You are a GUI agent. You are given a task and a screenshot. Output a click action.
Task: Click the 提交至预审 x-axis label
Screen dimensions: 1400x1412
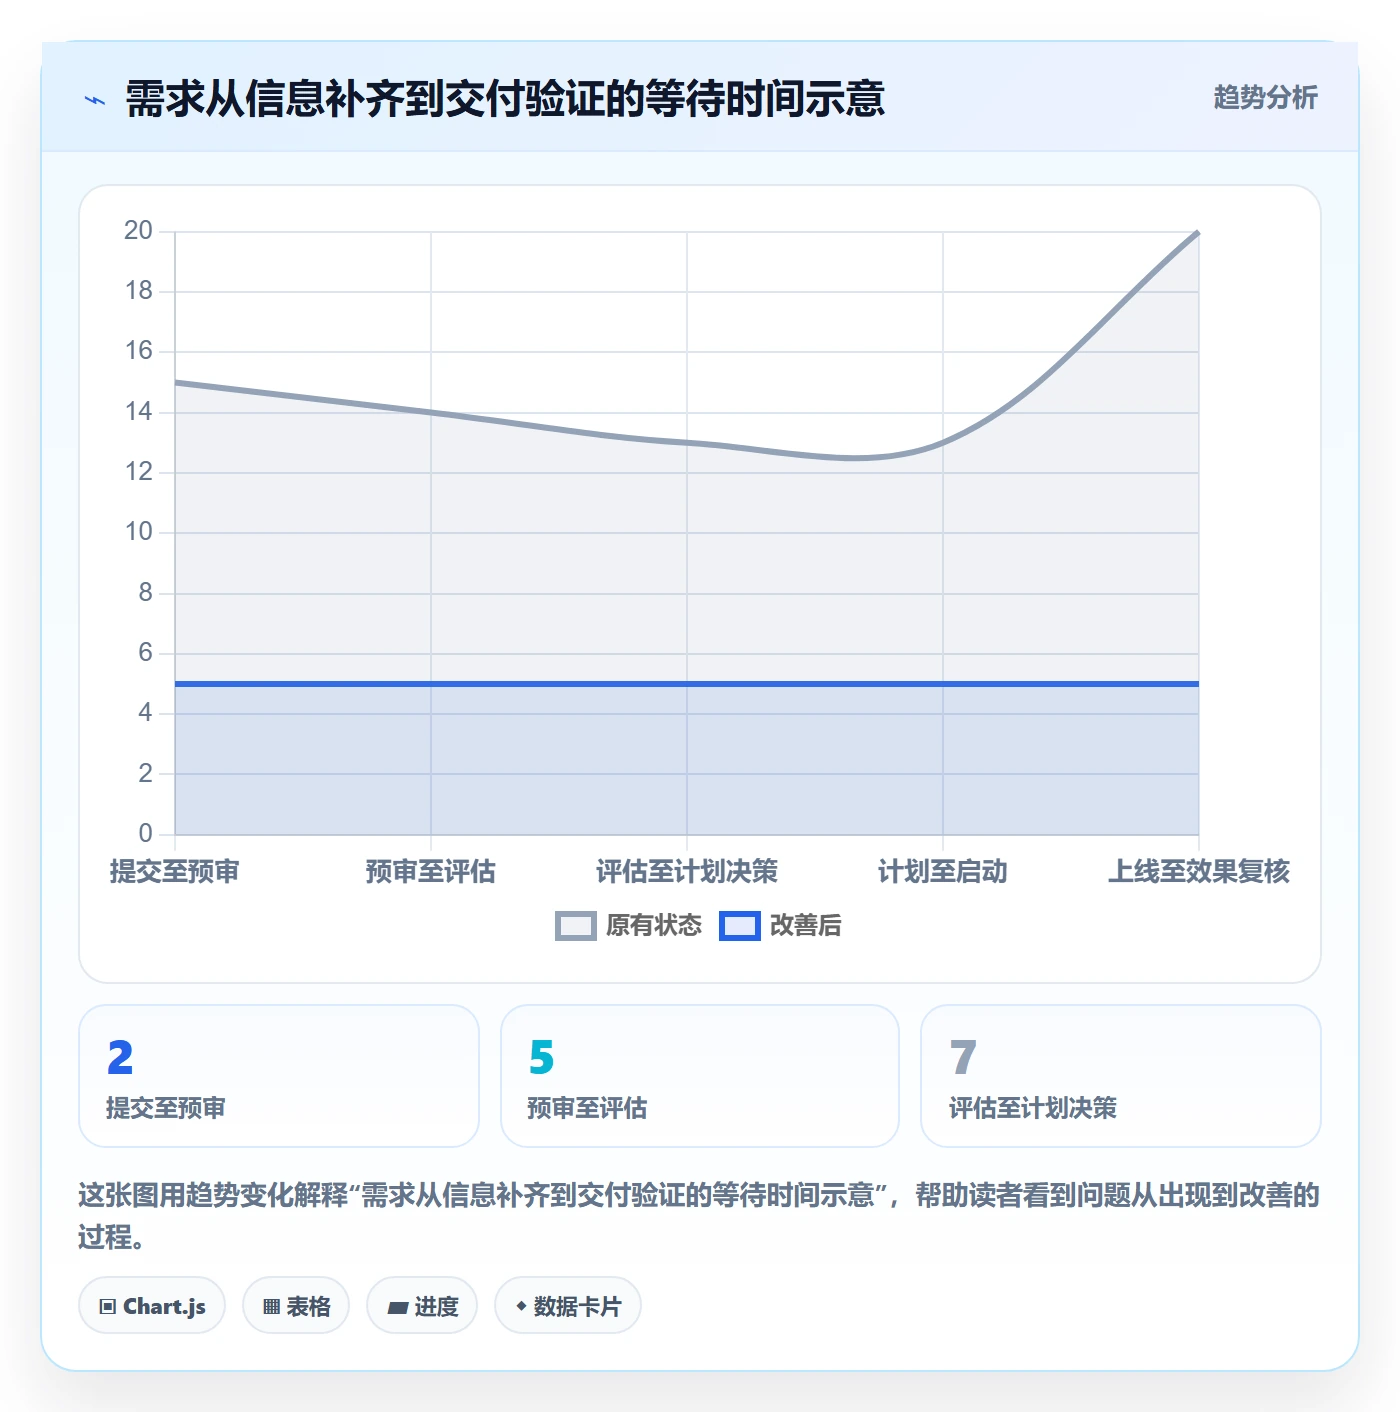(x=175, y=871)
